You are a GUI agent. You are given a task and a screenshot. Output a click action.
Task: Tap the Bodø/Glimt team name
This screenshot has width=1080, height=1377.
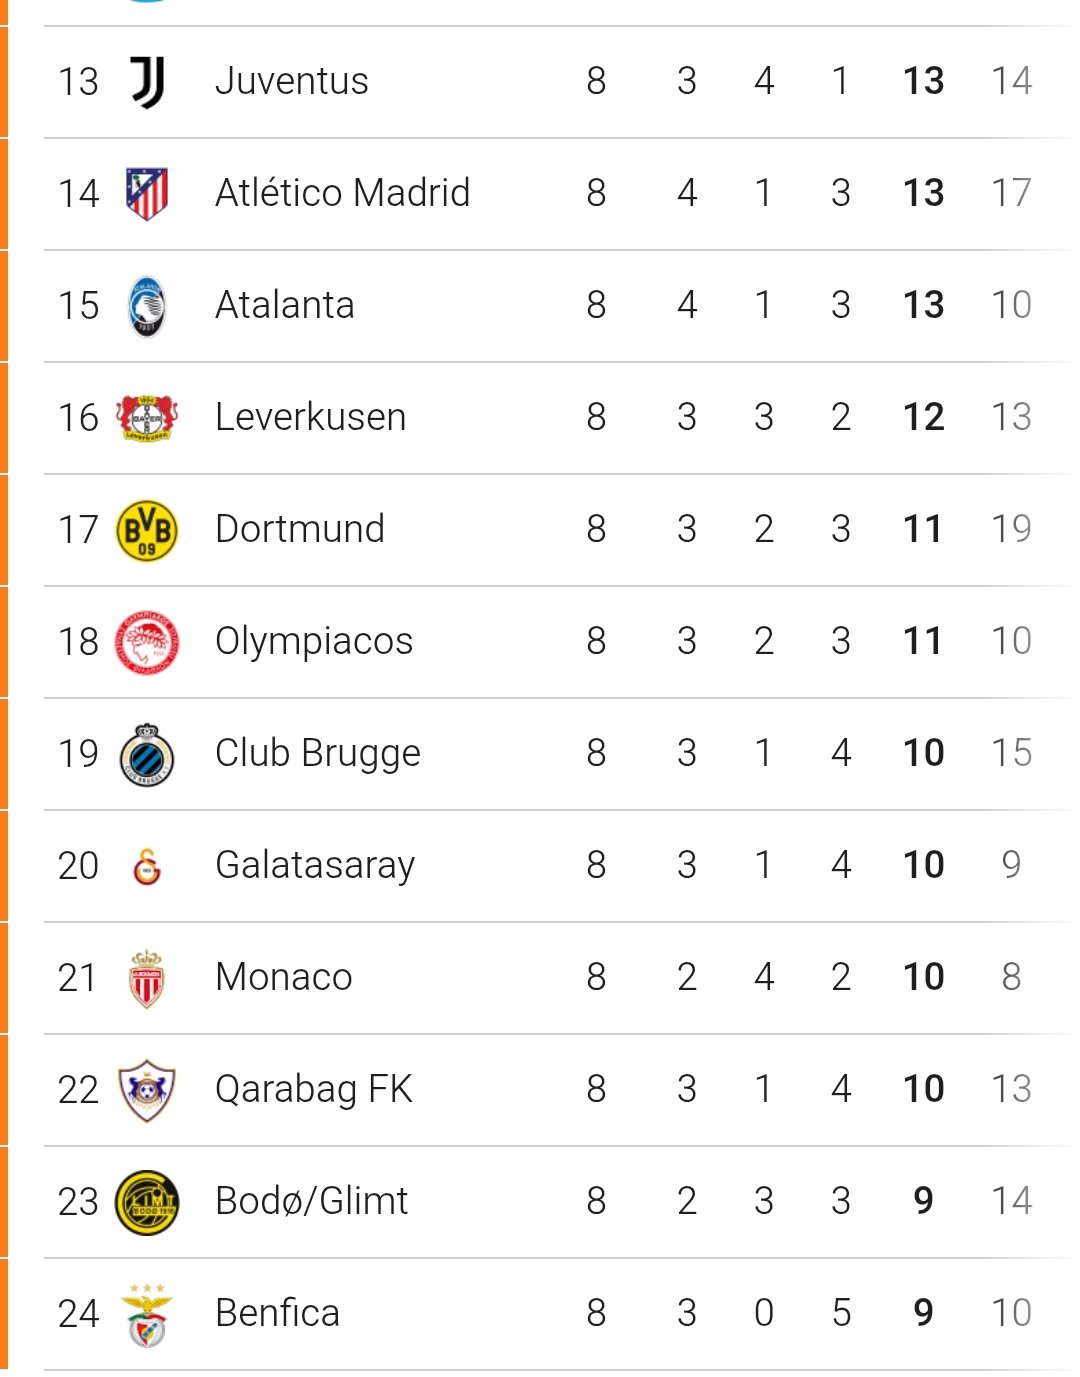pyautogui.click(x=312, y=1201)
